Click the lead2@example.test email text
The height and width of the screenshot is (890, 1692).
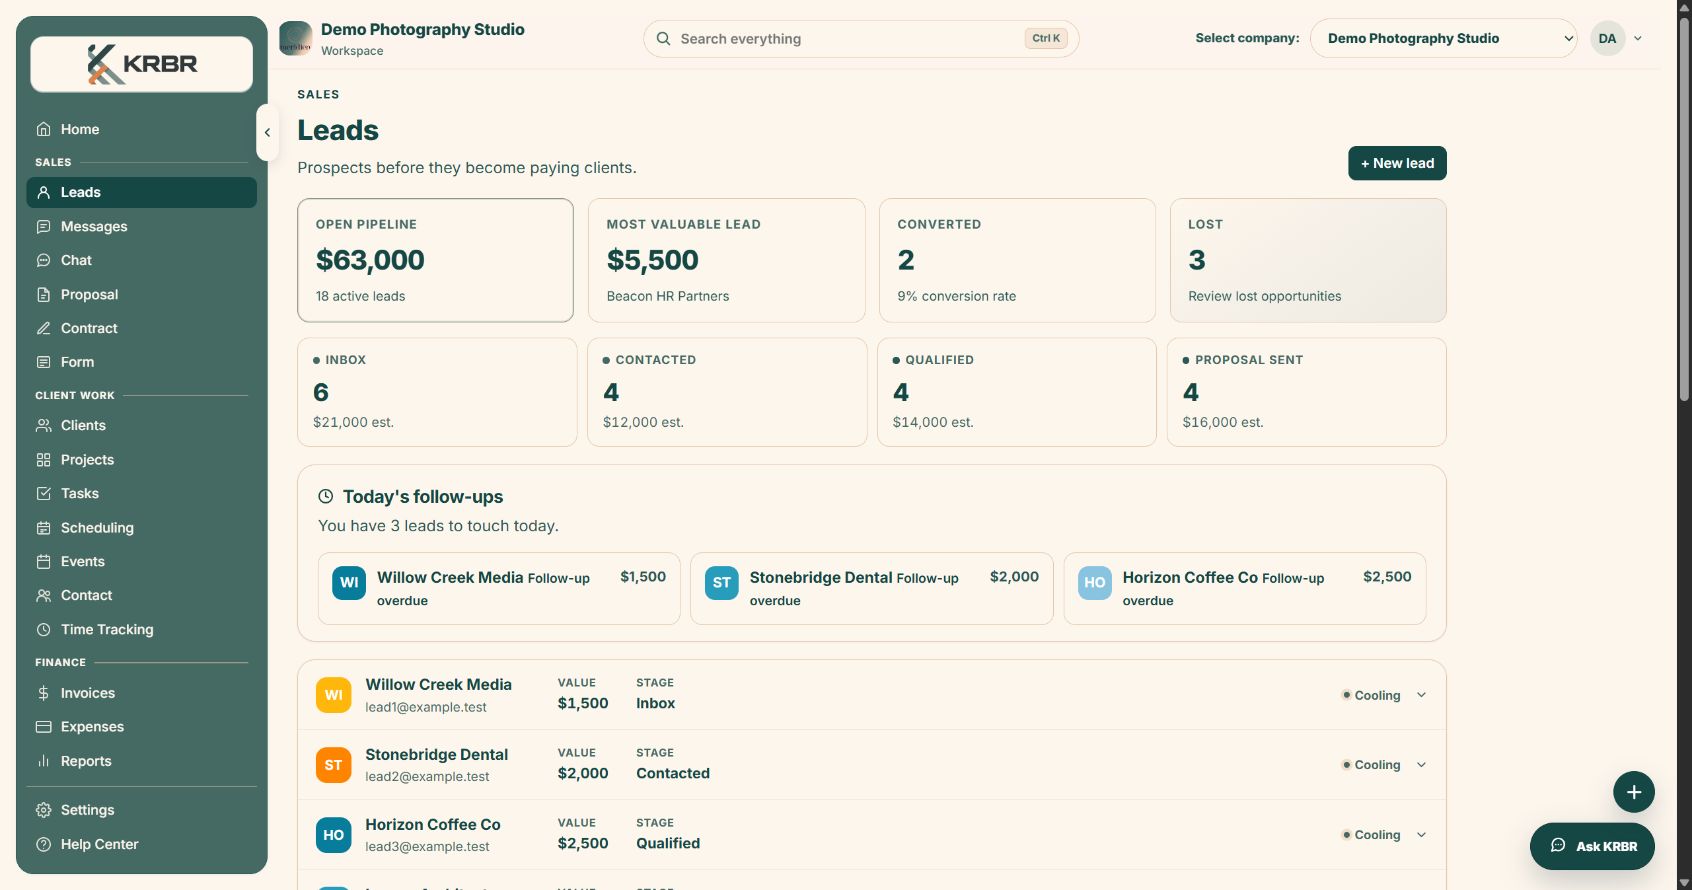(x=428, y=777)
